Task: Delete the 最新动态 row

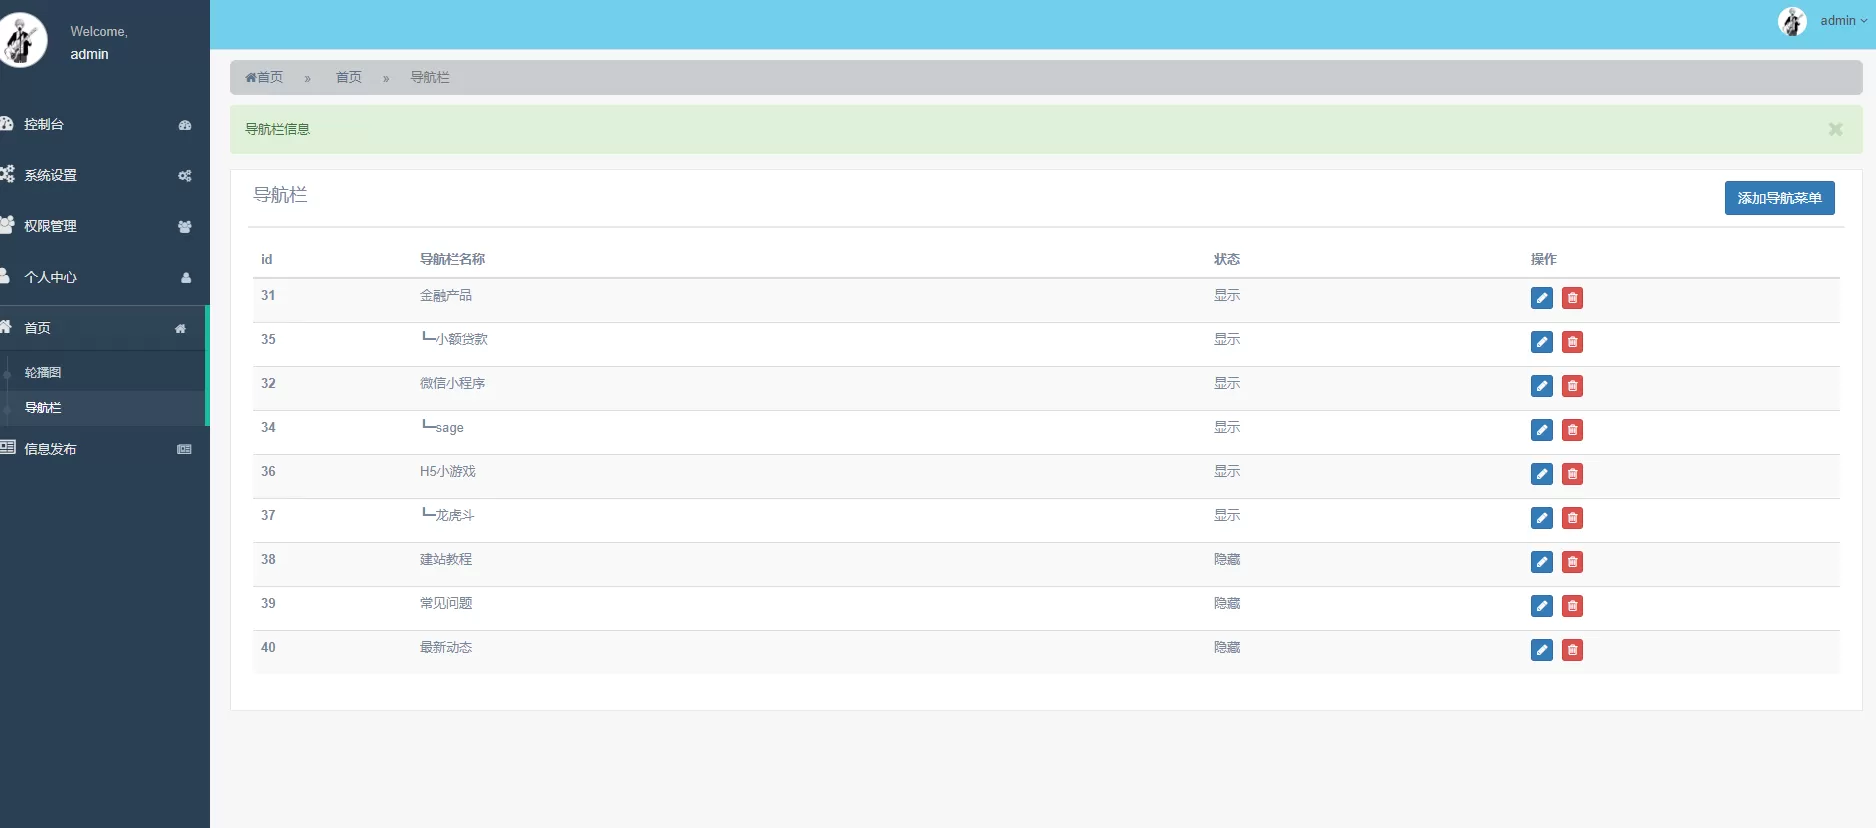Action: coord(1572,650)
